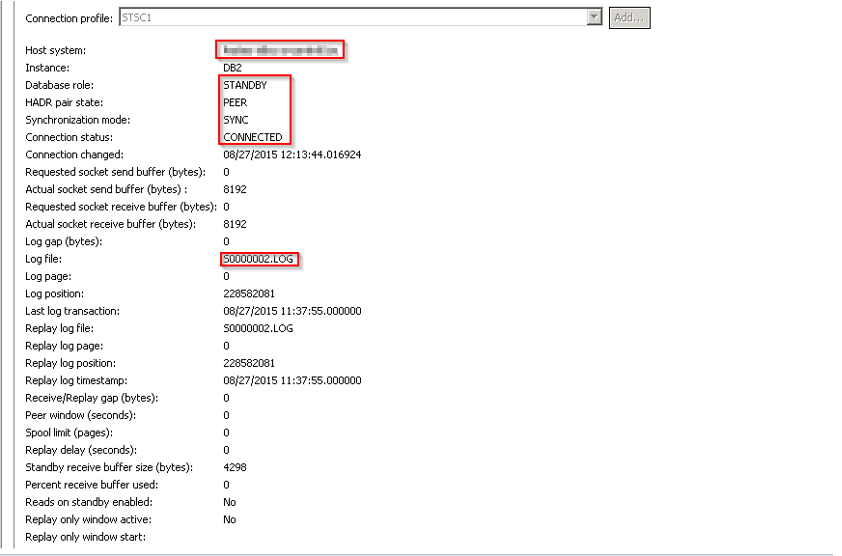
Task: Click the CONNECTED connection status value
Action: coord(253,137)
